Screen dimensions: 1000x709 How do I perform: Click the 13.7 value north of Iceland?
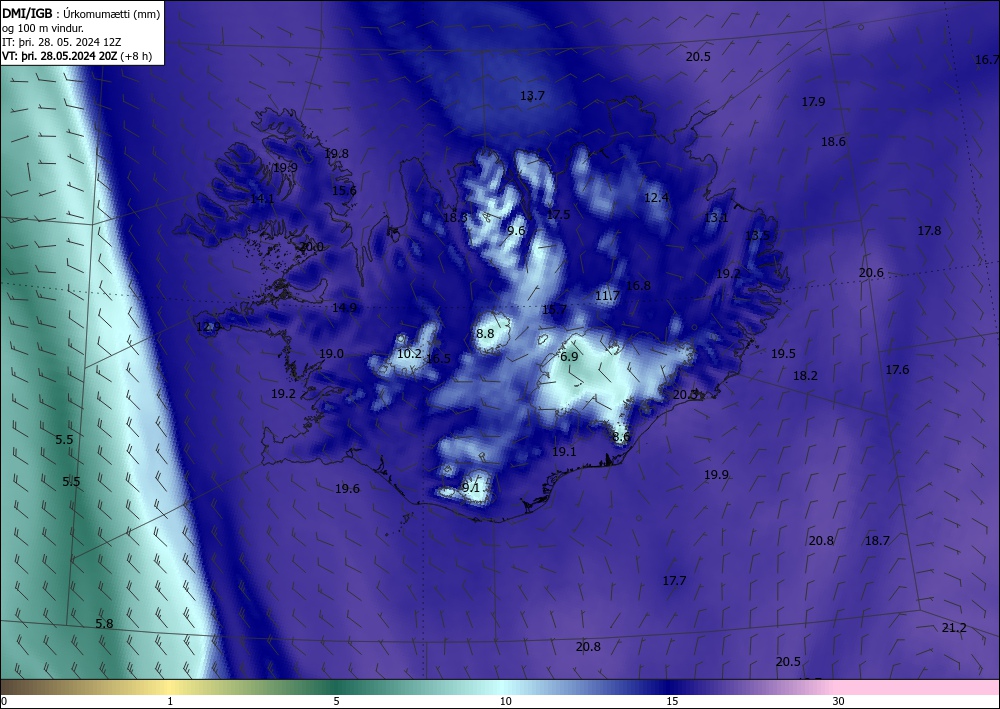point(533,96)
